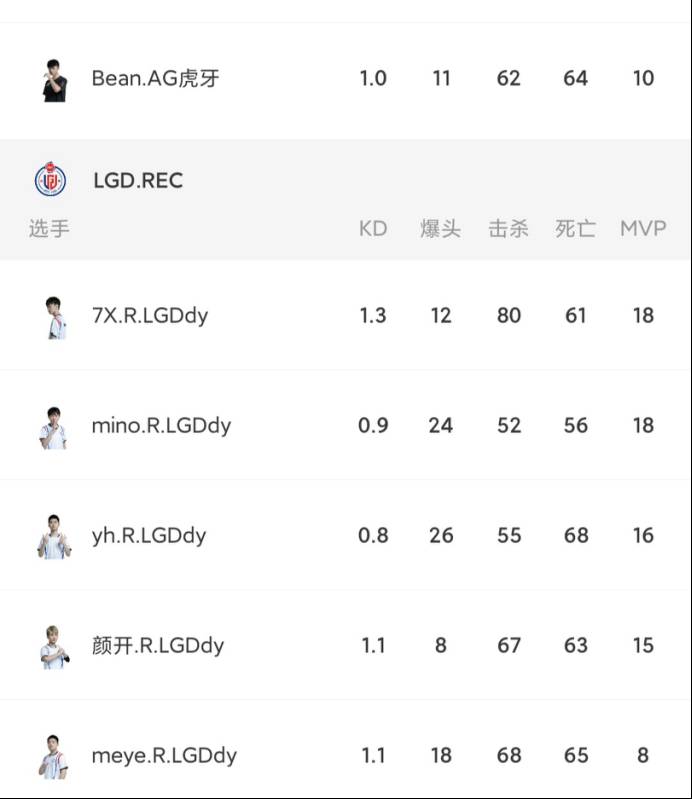
Task: Open the LGD.REC team name link
Action: tap(138, 180)
